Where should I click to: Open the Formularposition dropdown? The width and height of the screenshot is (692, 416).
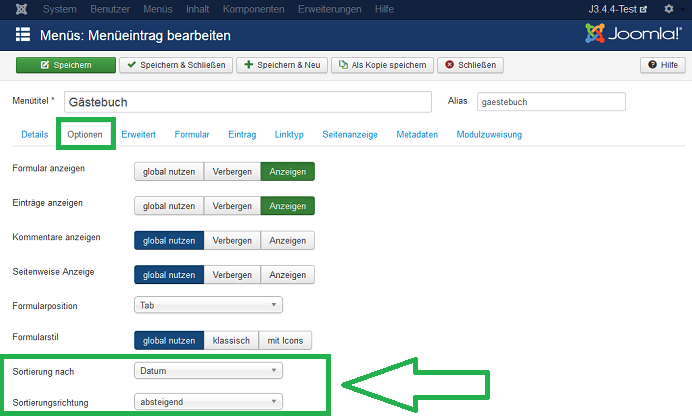[208, 305]
